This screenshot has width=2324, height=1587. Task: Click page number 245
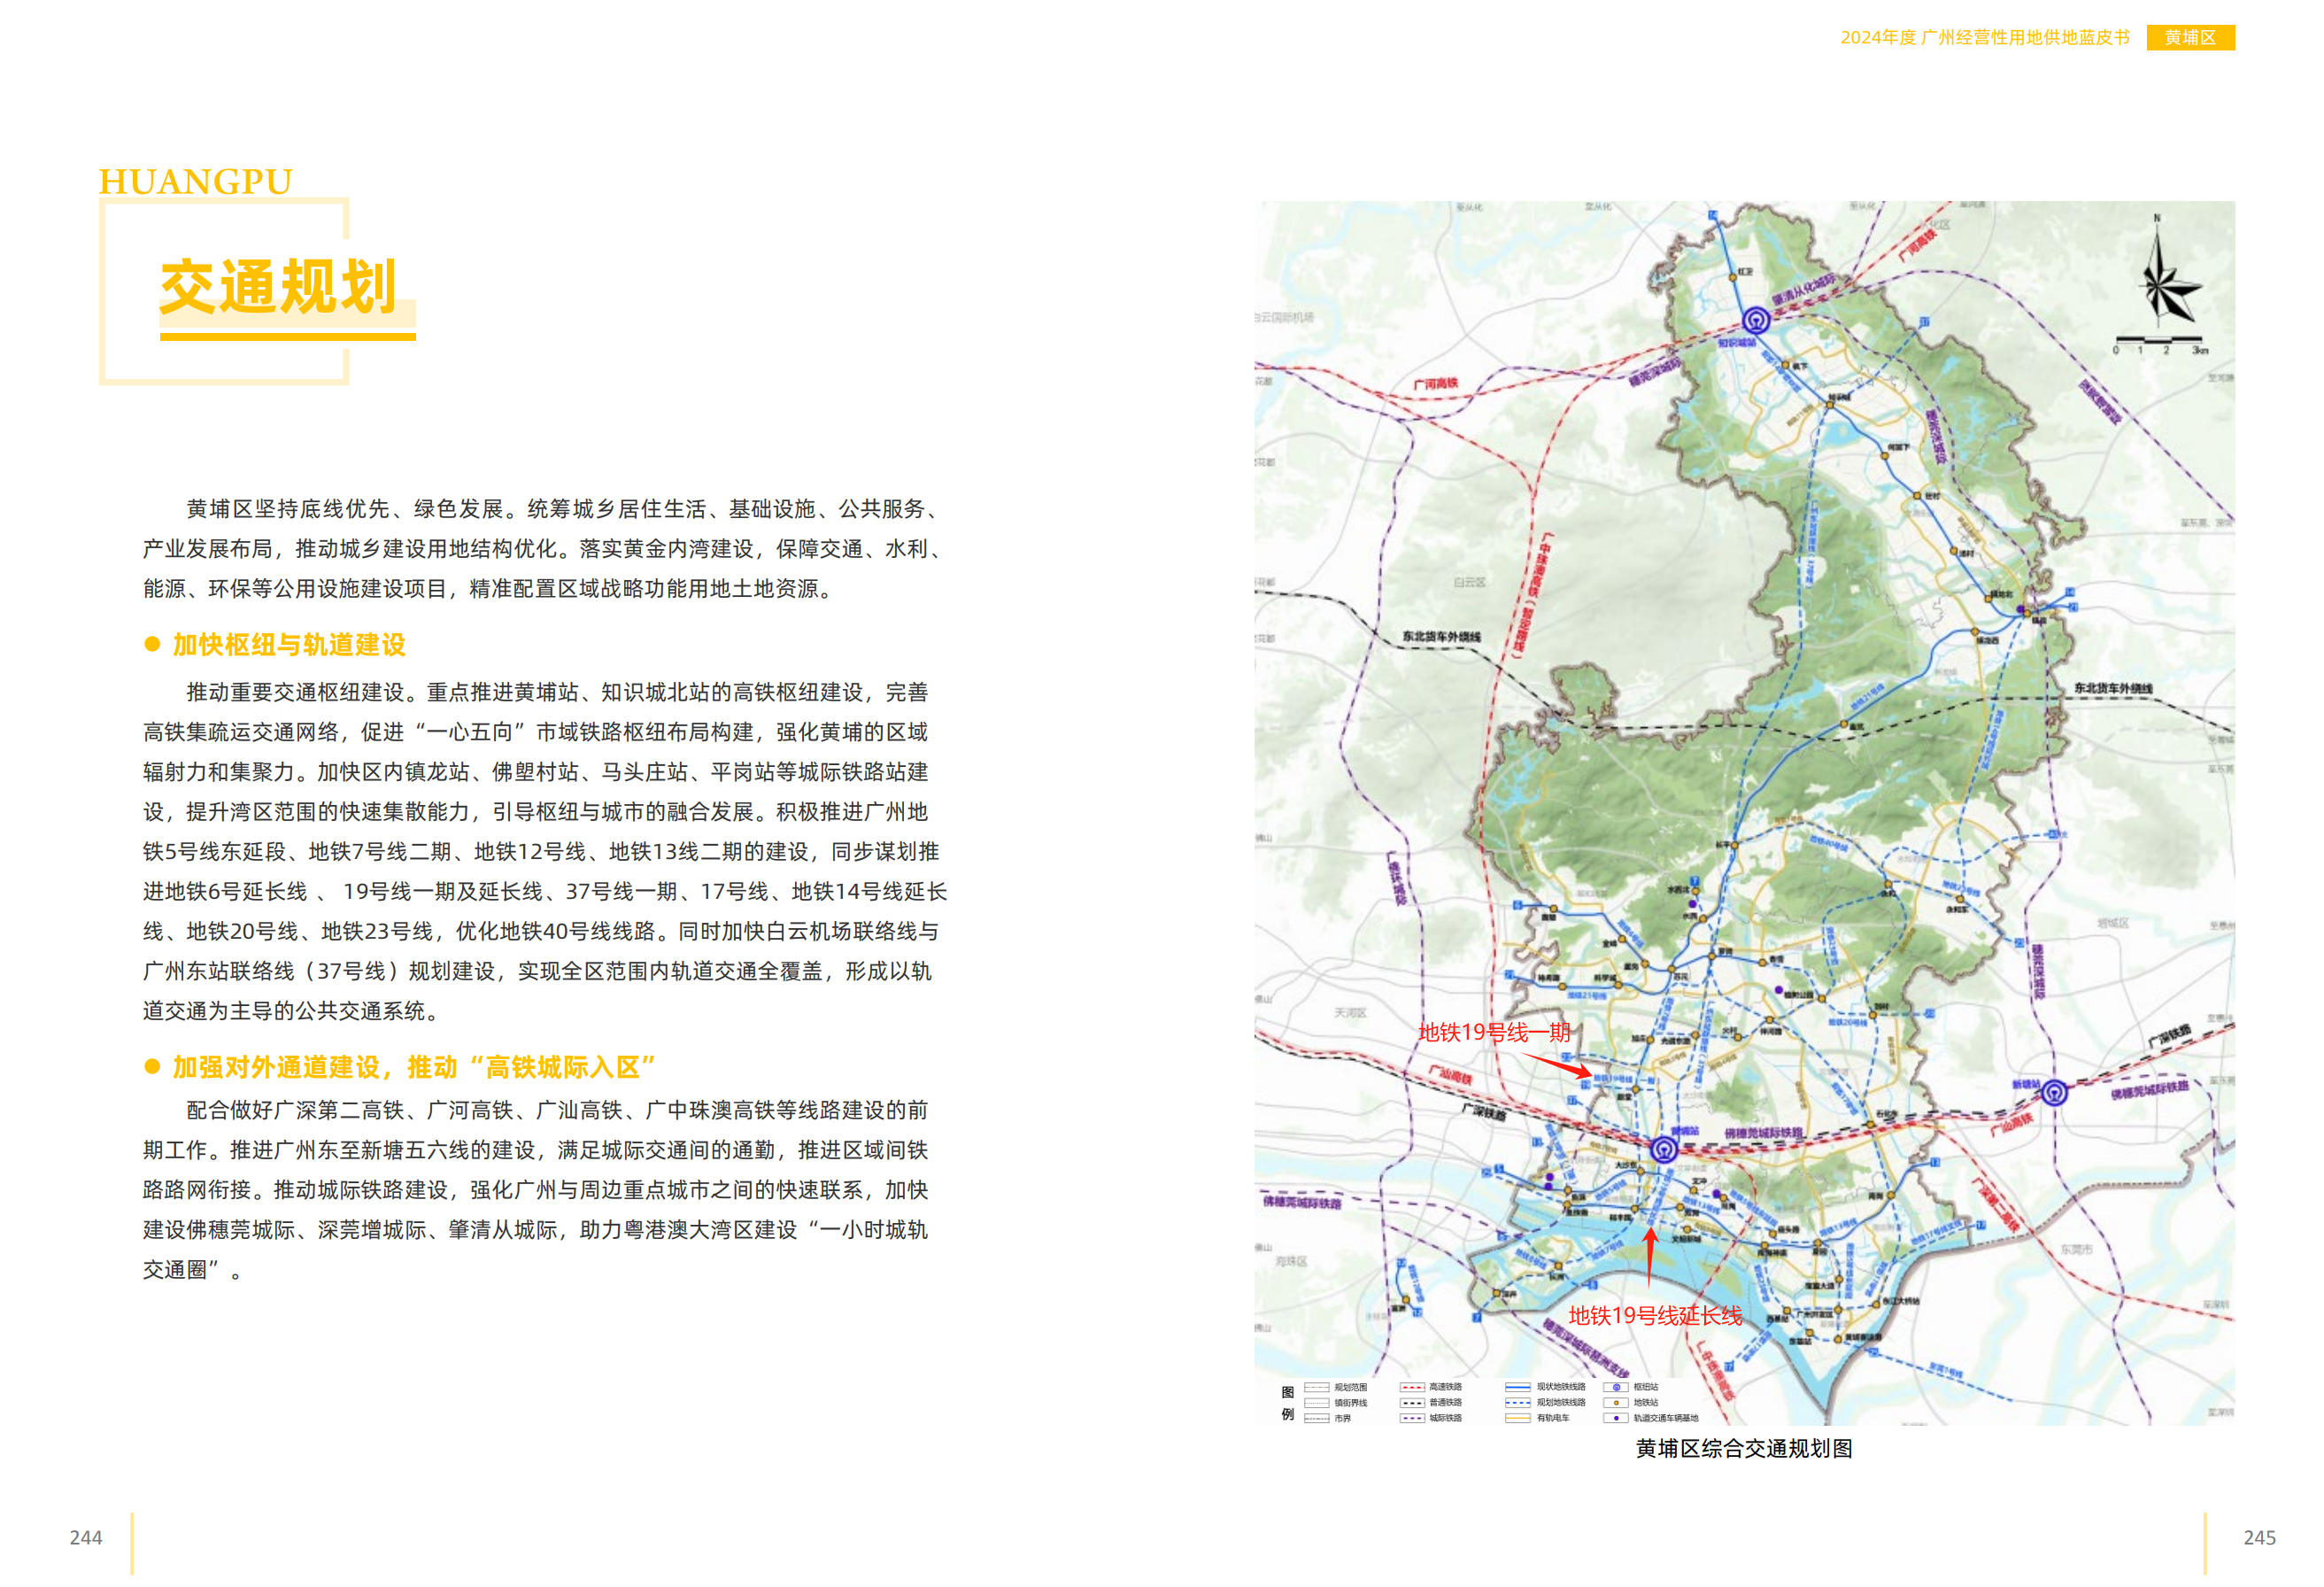tap(2259, 1538)
